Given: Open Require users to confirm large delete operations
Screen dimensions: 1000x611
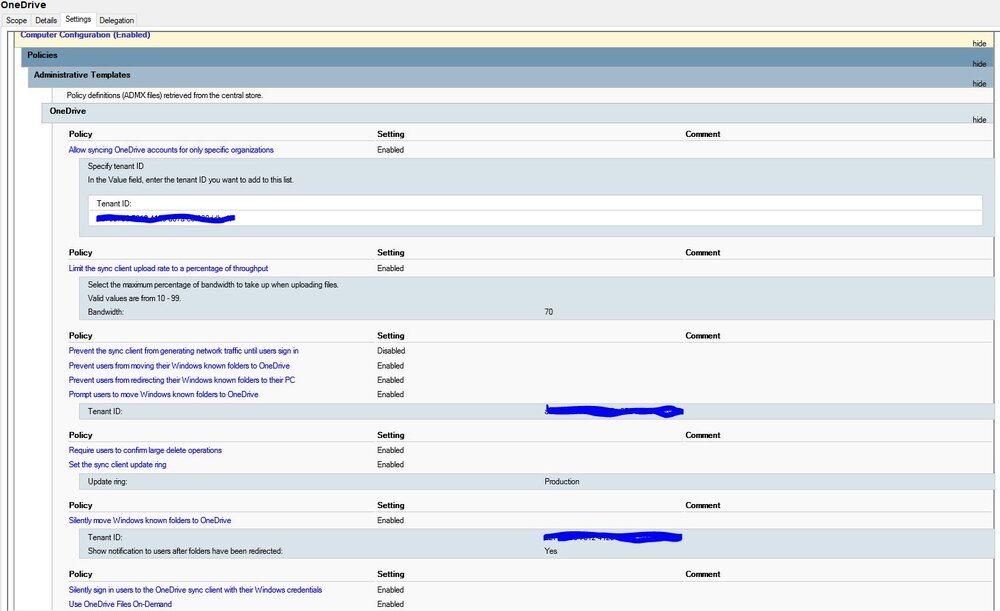Looking at the screenshot, I should [145, 450].
